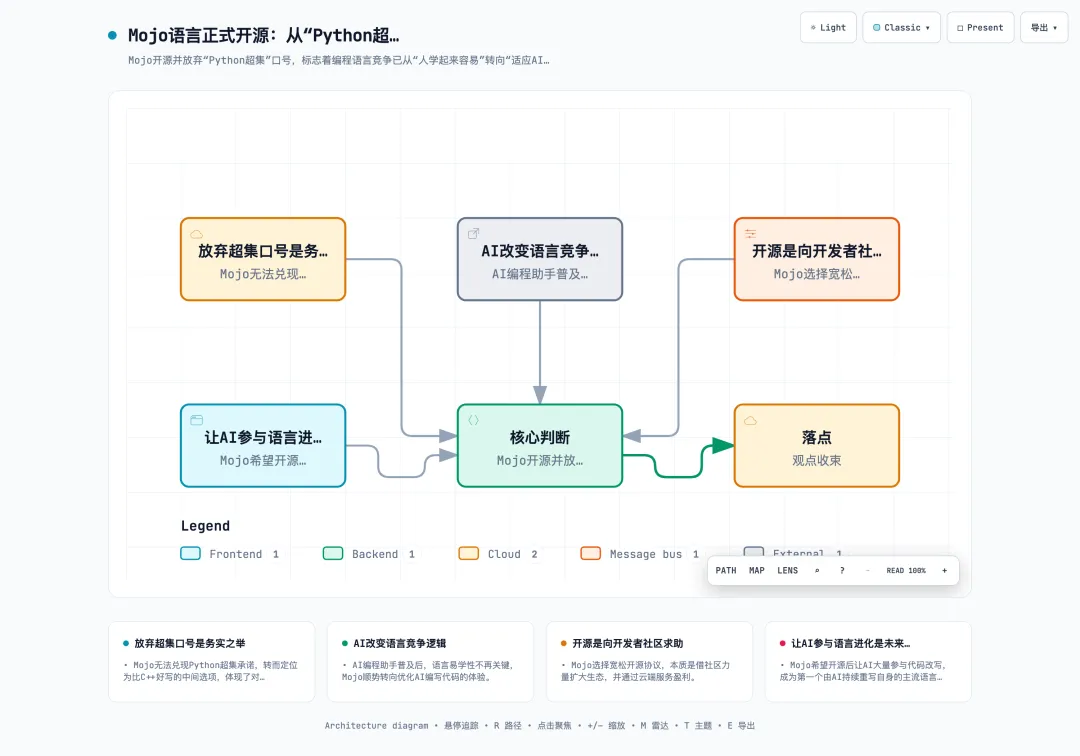Click the Backend legend label
Screen dimensions: 1080x756
pyautogui.click(x=375, y=554)
